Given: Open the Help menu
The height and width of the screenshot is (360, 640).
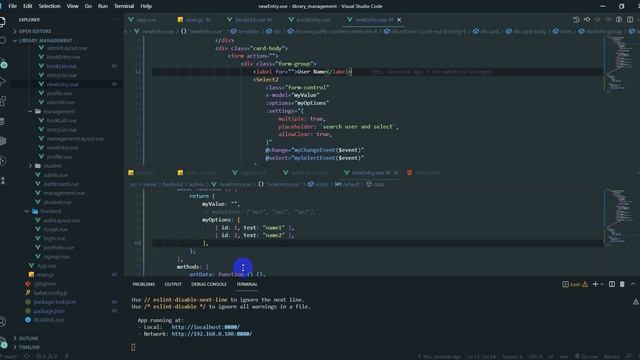Looking at the screenshot, I should pos(146,6).
